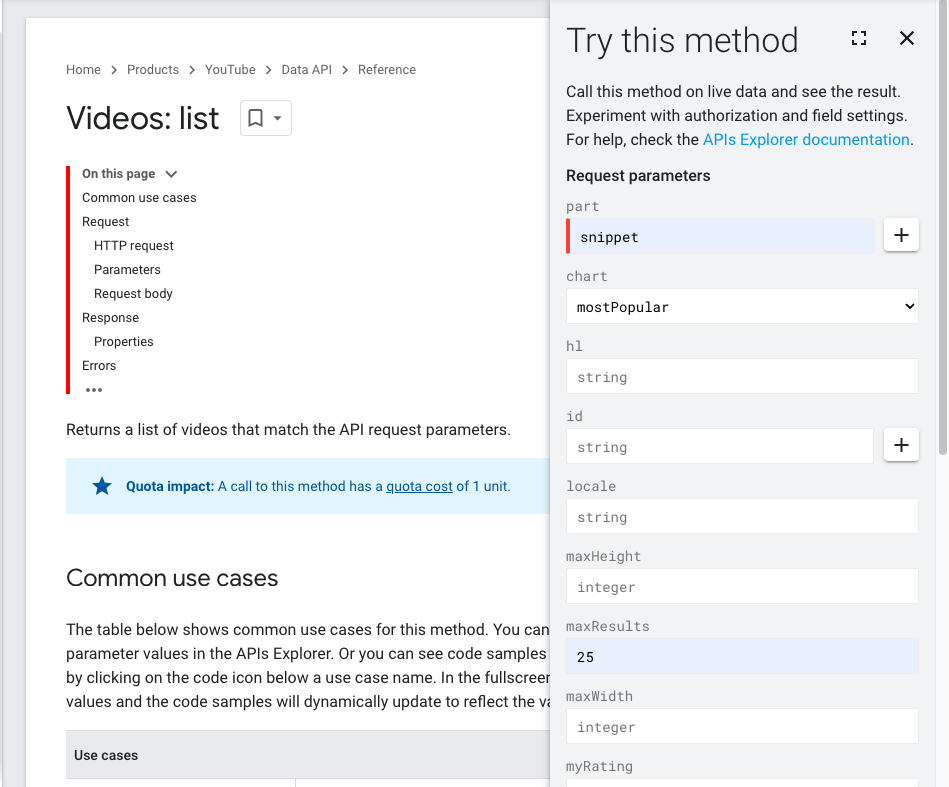Click the star icon in Quota impact note

102,486
